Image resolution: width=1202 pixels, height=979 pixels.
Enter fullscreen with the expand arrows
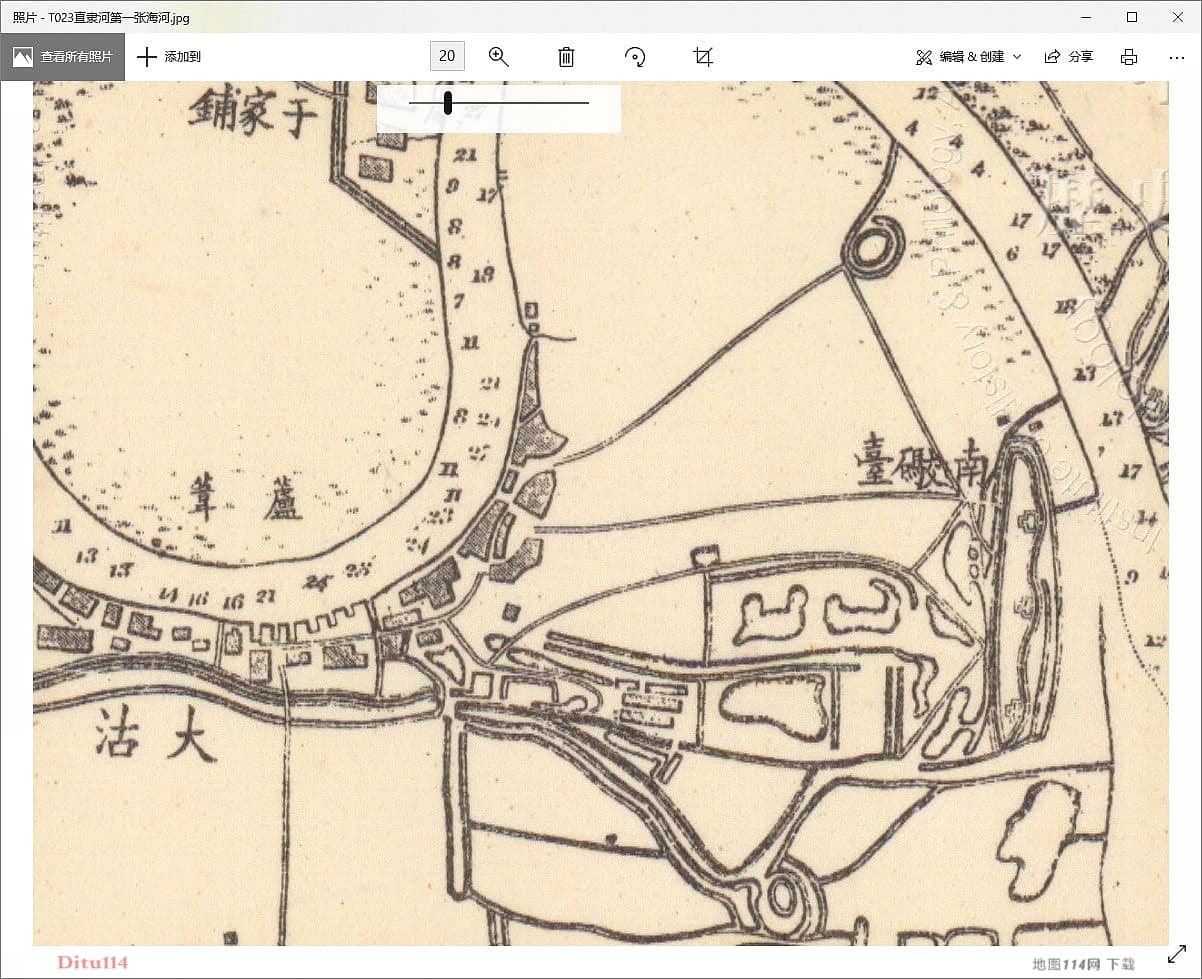1172,963
